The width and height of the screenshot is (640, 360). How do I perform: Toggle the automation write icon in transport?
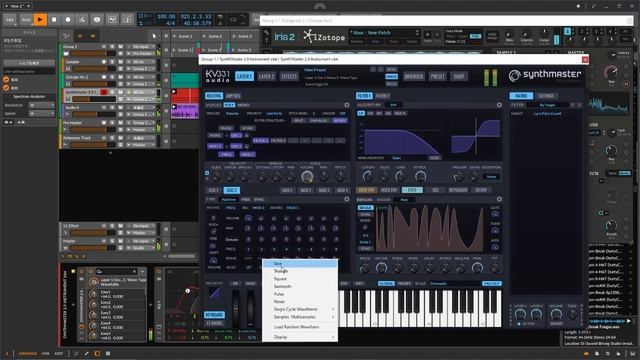click(82, 20)
